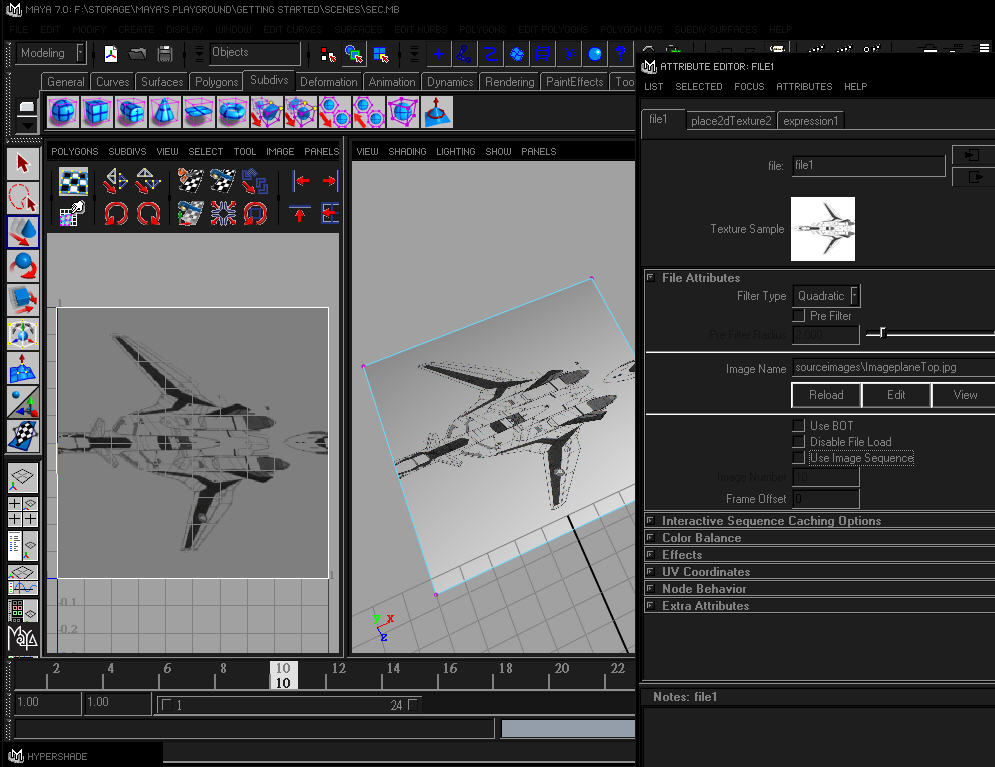Create a subdiv sphere from the shelf
This screenshot has width=995, height=767.
(x=63, y=112)
